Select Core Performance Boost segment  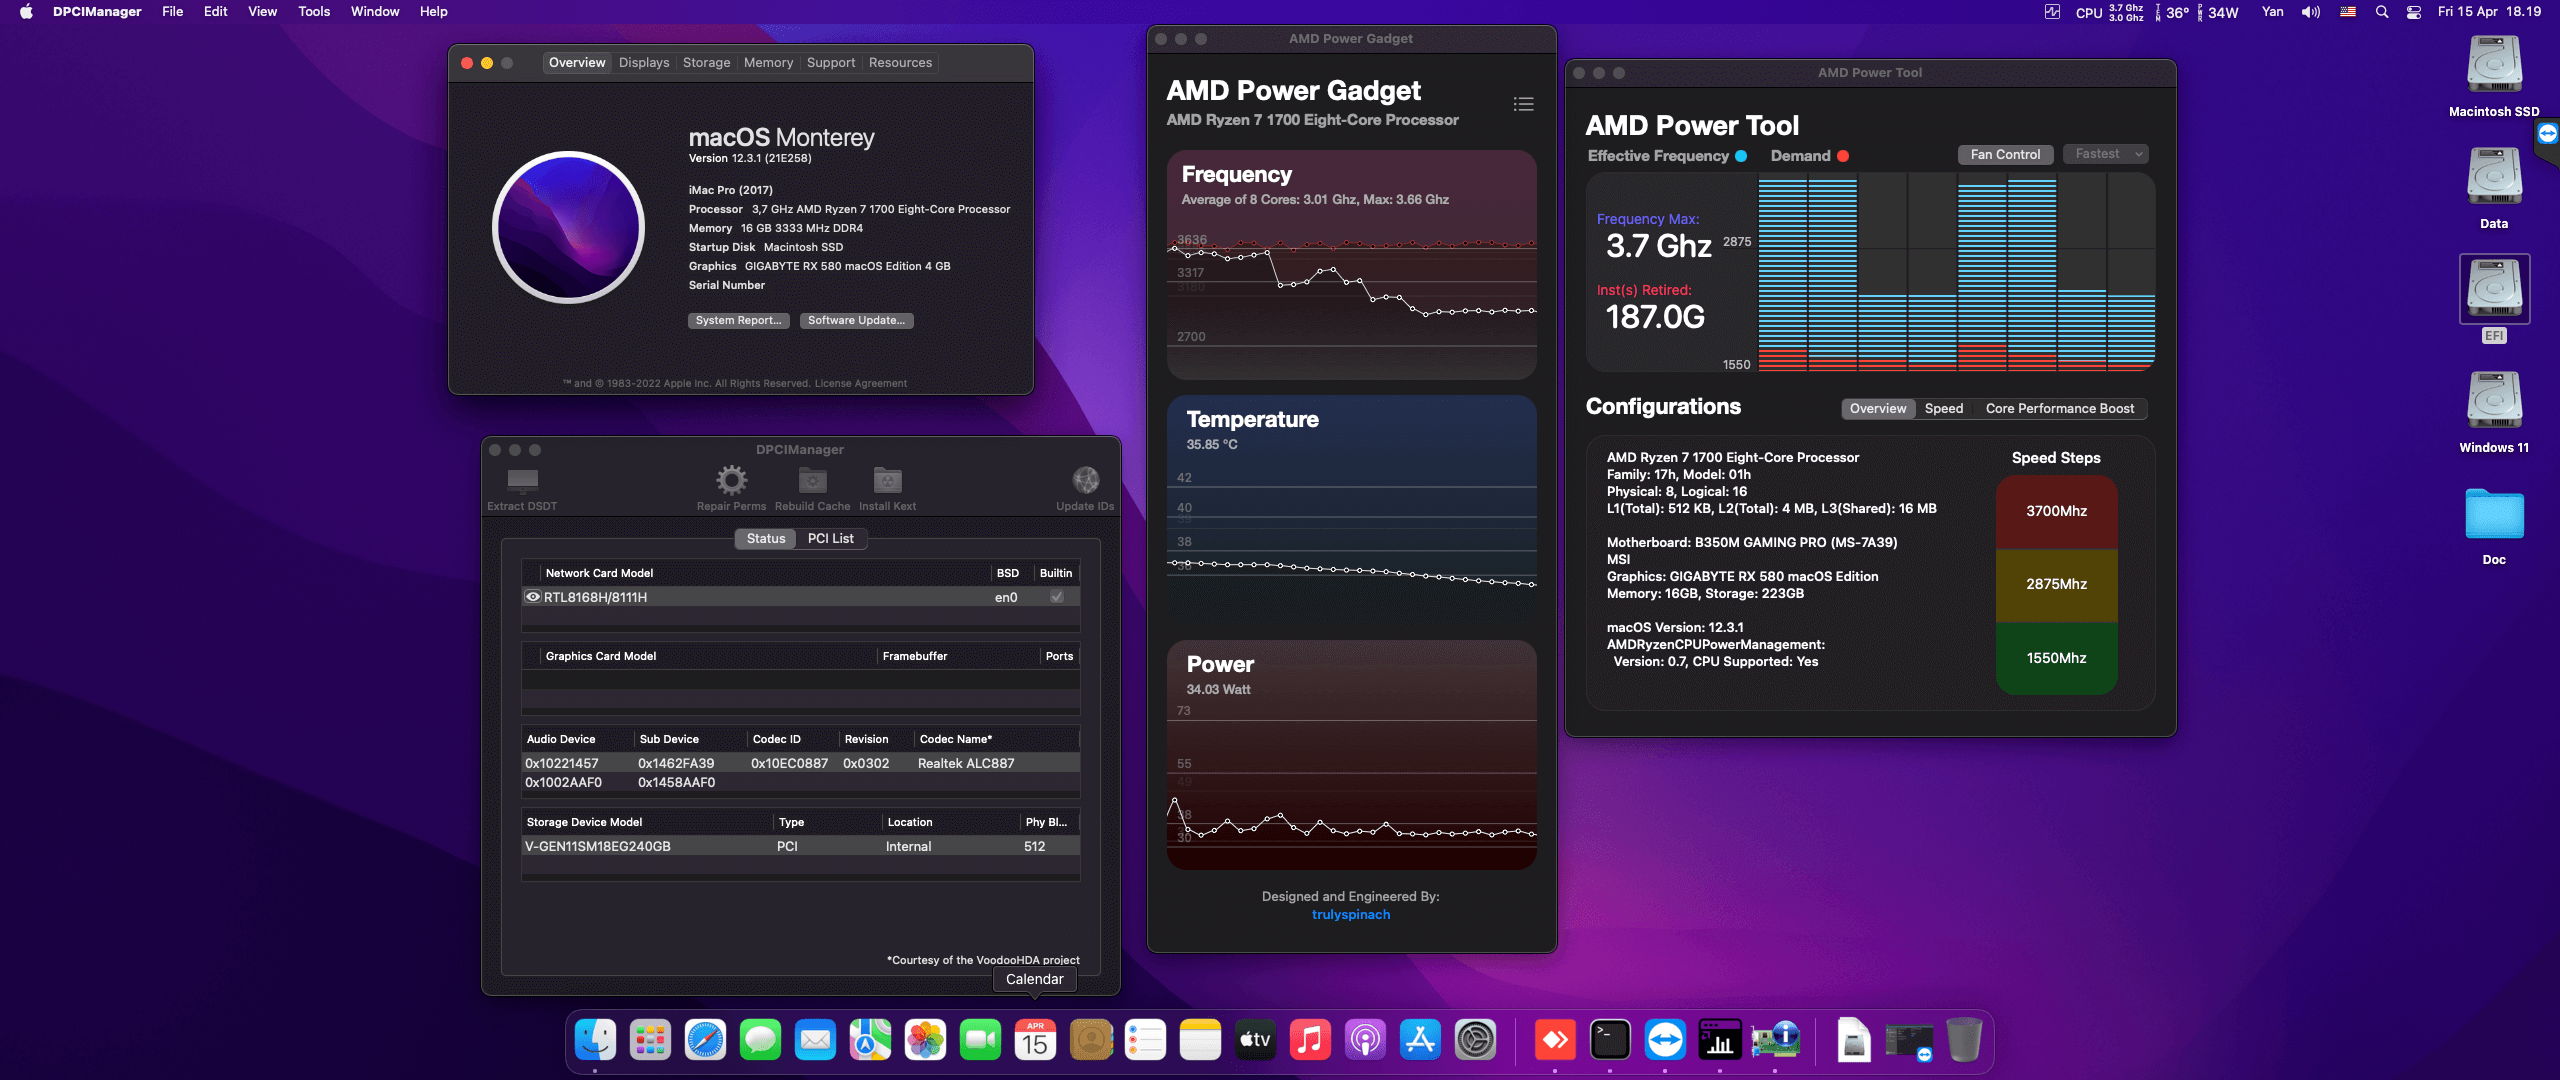click(2059, 408)
